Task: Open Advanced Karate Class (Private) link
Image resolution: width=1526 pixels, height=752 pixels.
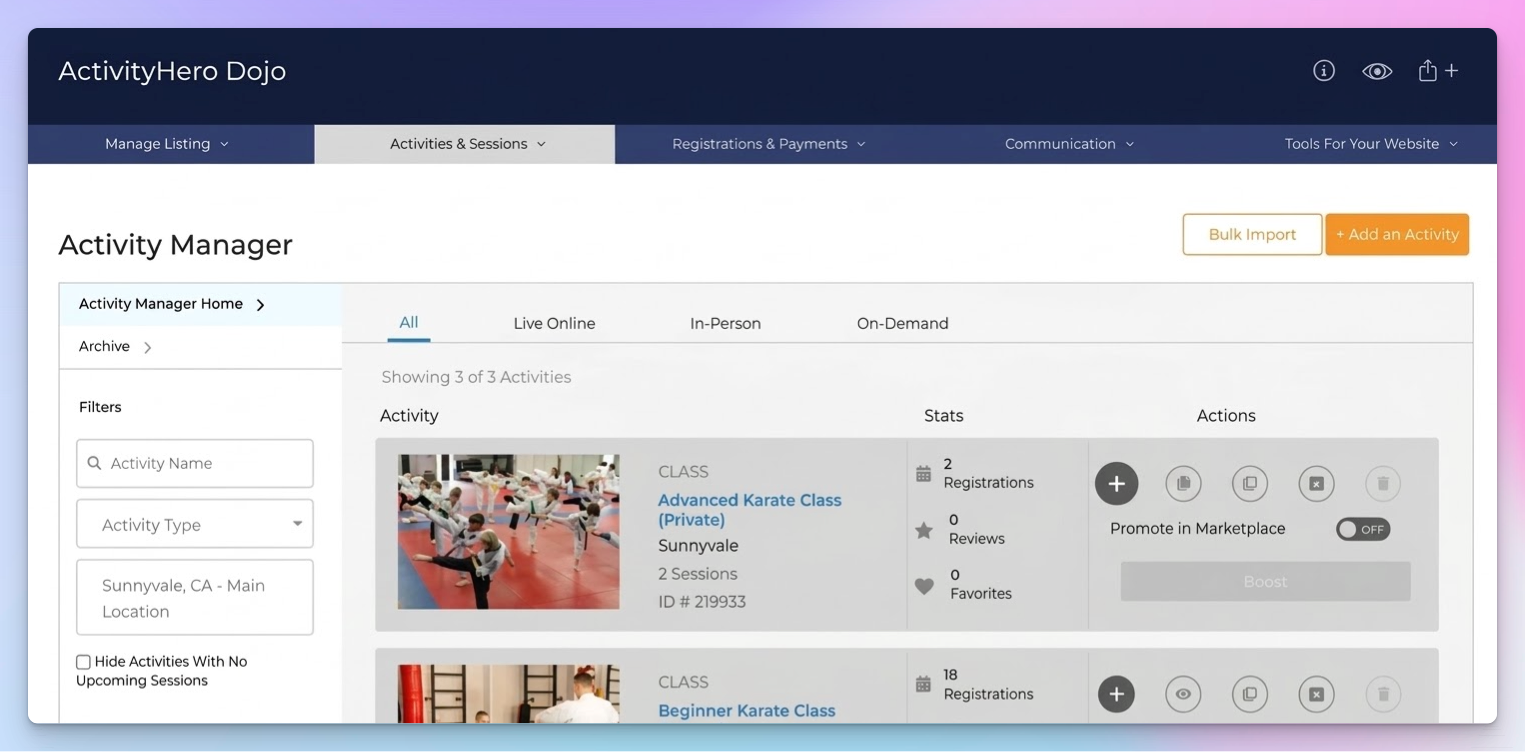Action: click(x=749, y=510)
